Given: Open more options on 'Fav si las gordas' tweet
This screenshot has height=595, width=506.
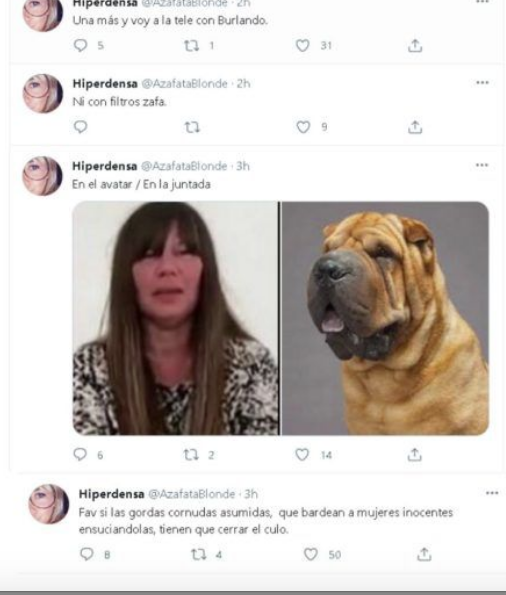Looking at the screenshot, I should point(492,493).
